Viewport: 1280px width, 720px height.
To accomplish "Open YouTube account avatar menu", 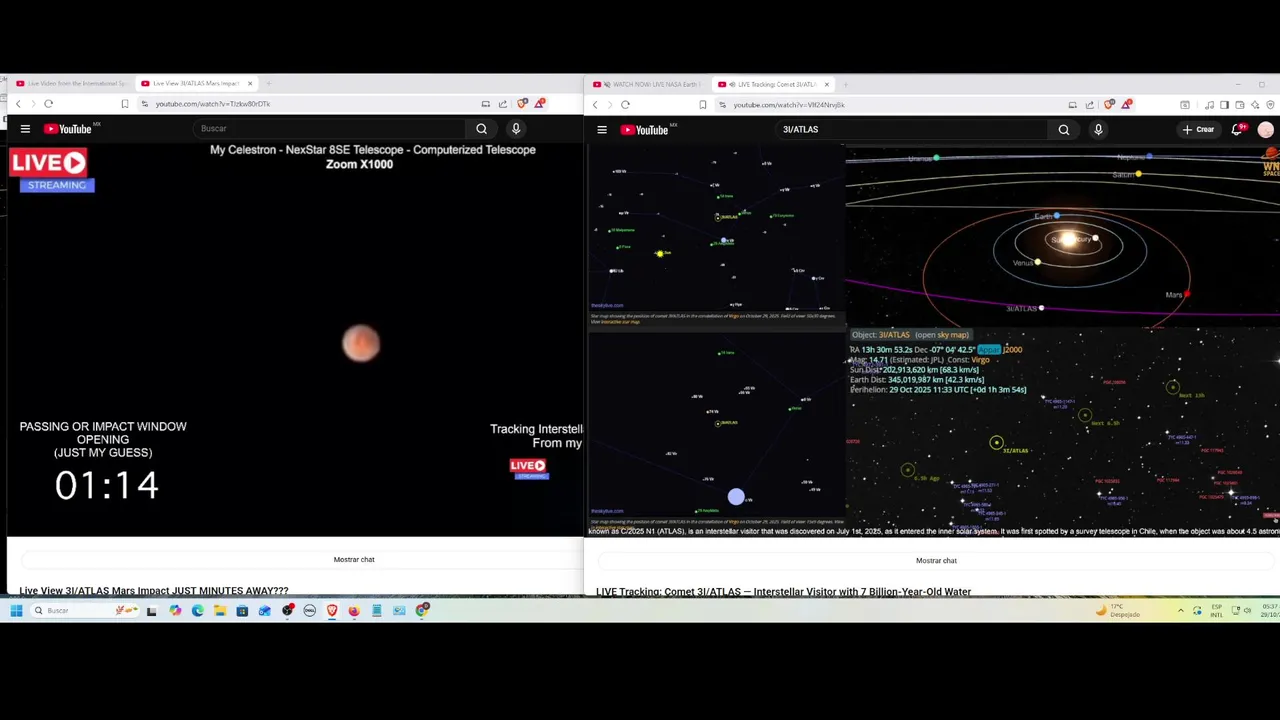I will click(x=1266, y=129).
